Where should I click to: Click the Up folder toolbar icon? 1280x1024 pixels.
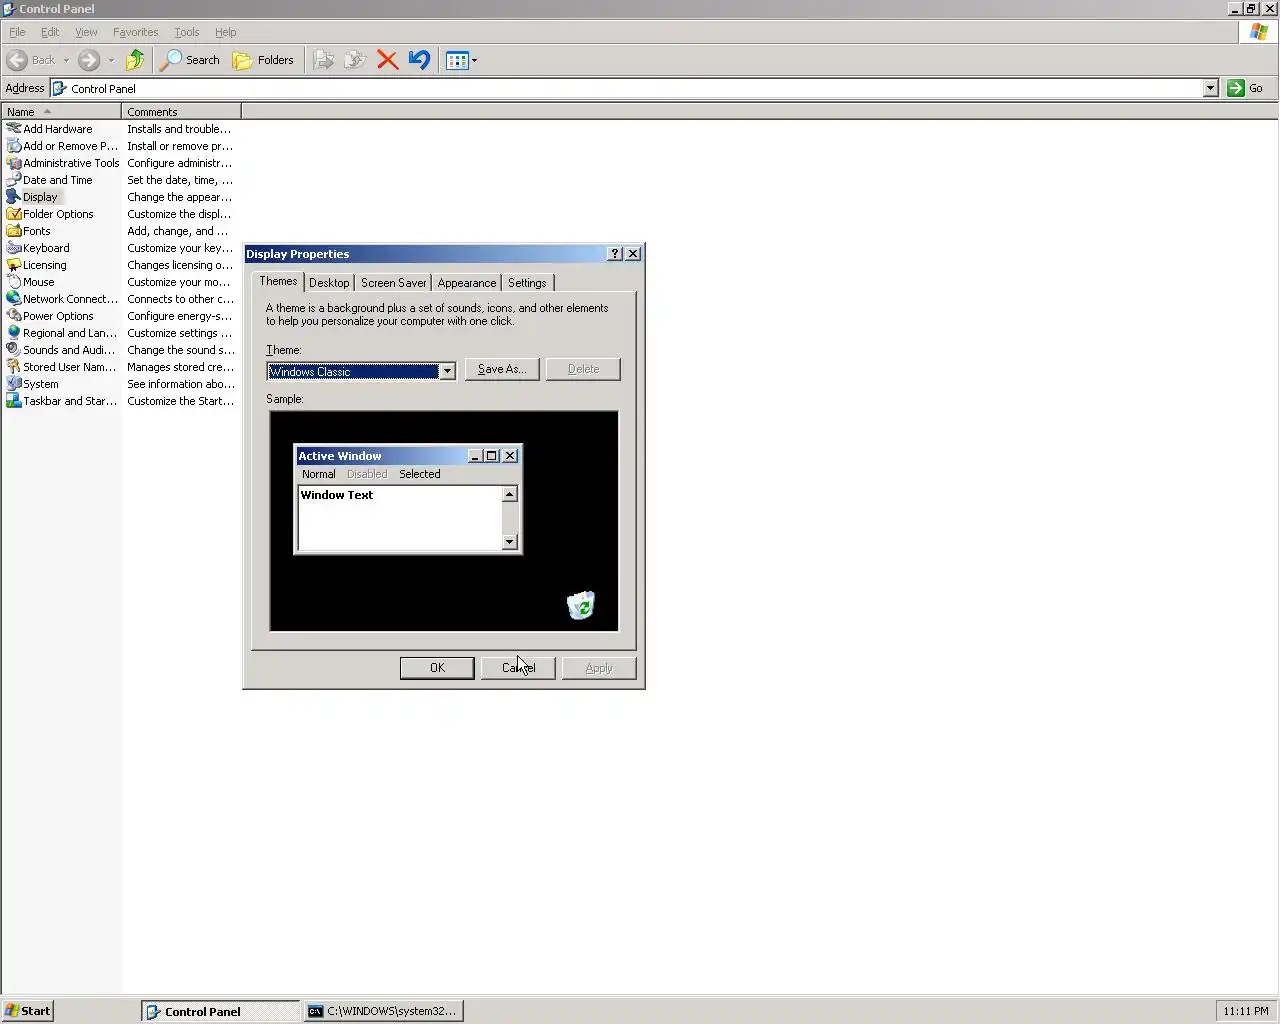[x=135, y=60]
